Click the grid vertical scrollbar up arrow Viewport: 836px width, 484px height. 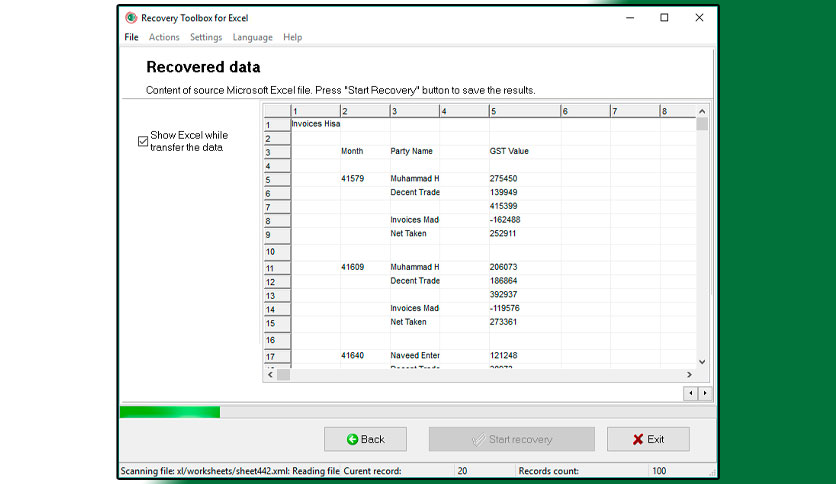(702, 111)
